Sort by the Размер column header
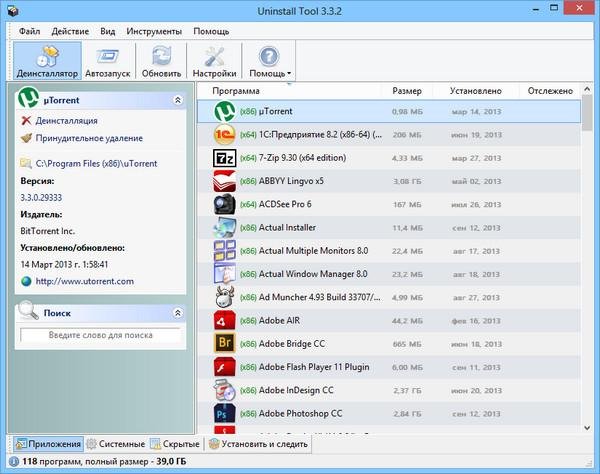The image size is (600, 474). click(x=407, y=91)
